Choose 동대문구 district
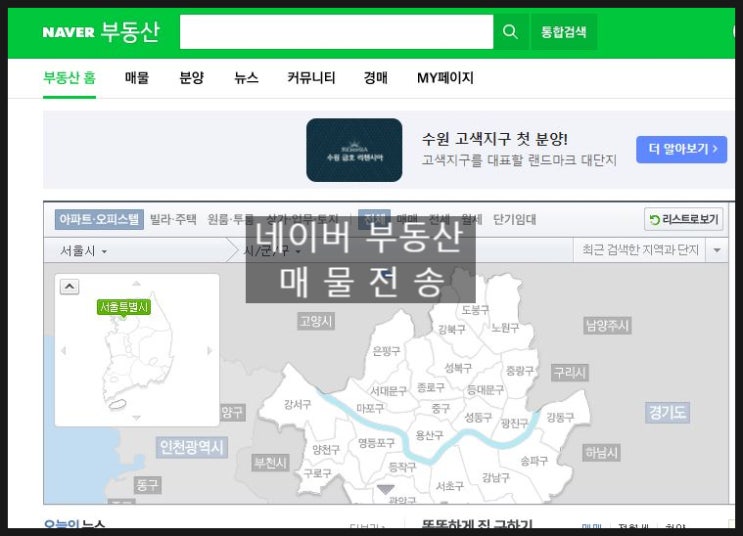 pos(485,390)
